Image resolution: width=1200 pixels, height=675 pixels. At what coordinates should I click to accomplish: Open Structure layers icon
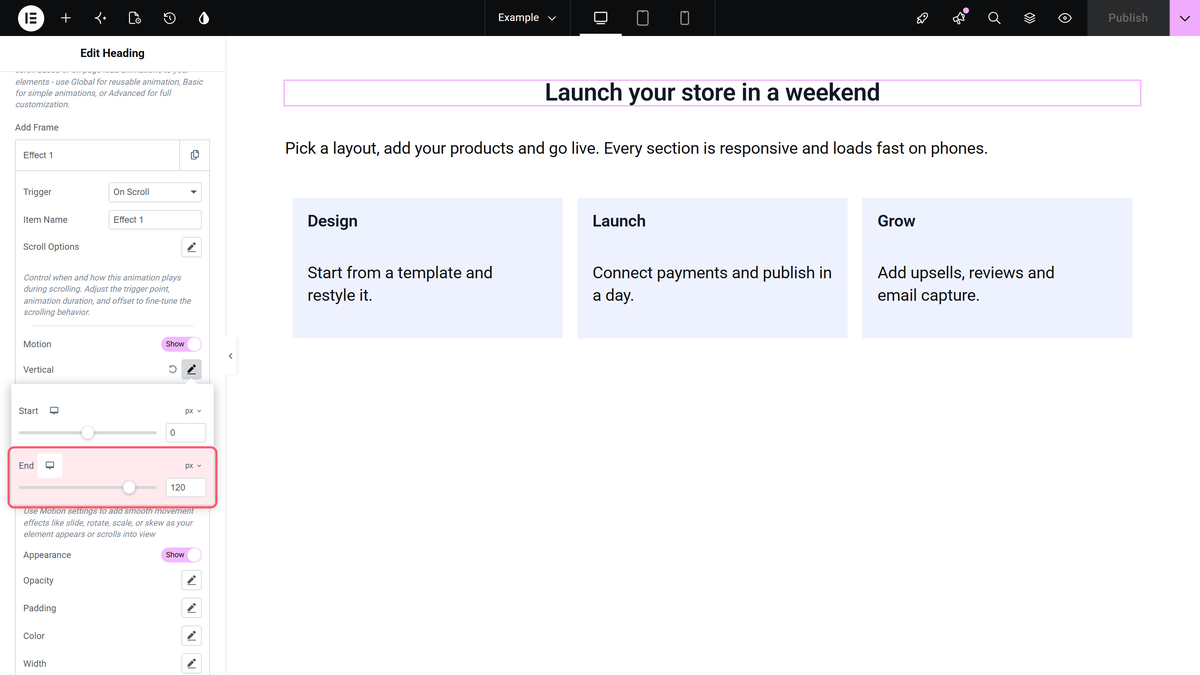pos(1030,18)
